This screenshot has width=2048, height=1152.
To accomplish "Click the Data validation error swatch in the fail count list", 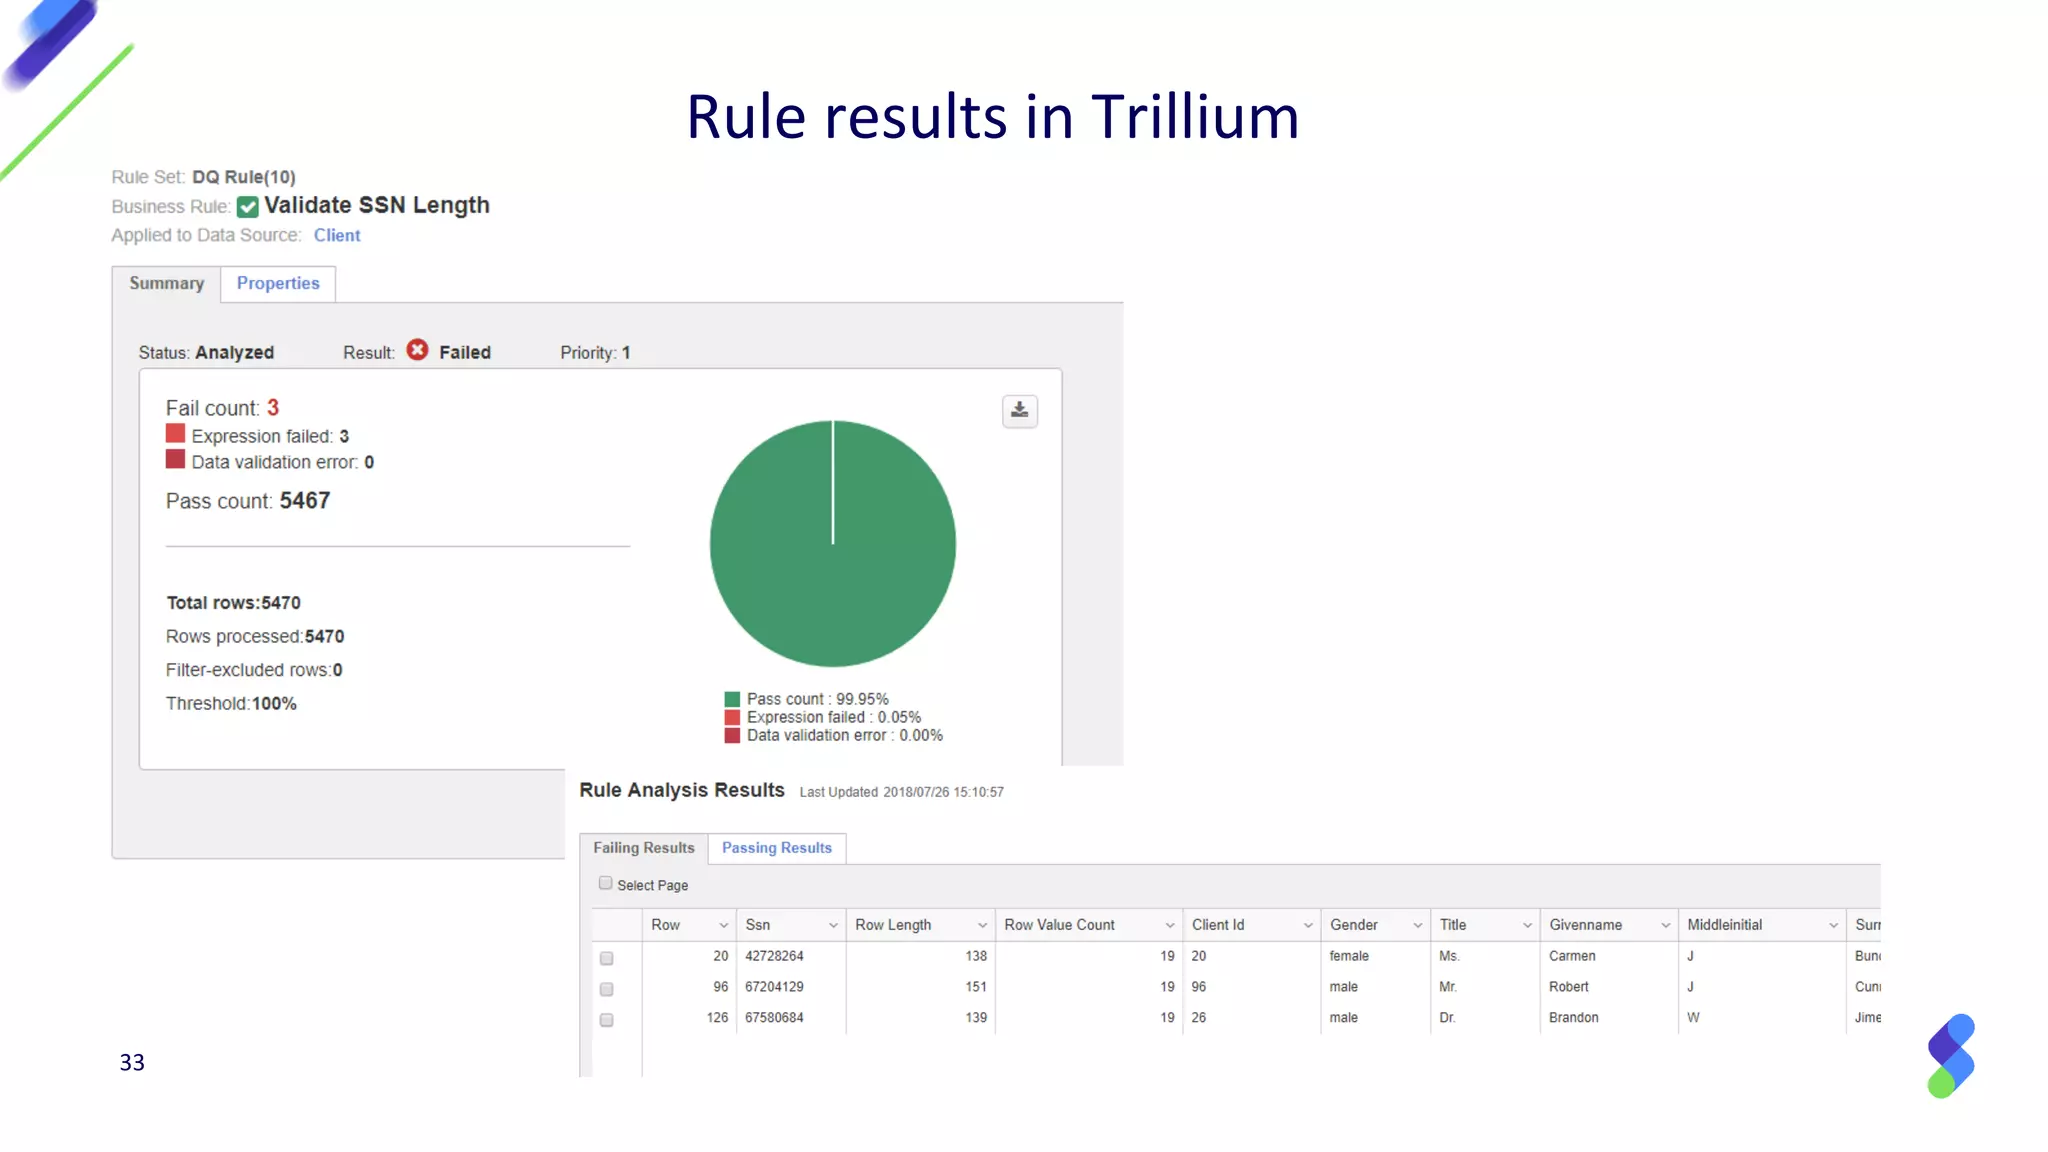I will pyautogui.click(x=175, y=459).
